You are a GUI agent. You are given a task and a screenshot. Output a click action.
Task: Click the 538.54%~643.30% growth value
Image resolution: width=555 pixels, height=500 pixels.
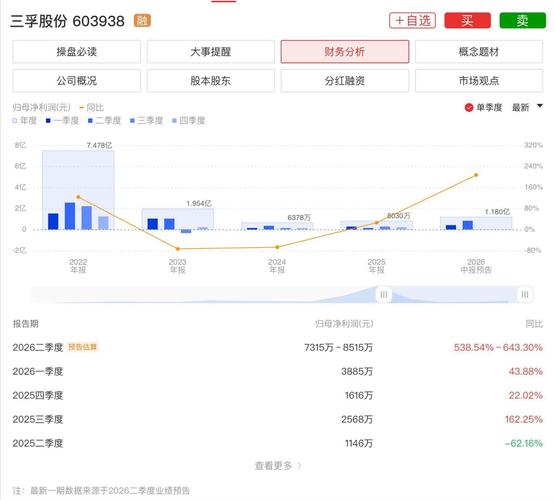(x=498, y=347)
